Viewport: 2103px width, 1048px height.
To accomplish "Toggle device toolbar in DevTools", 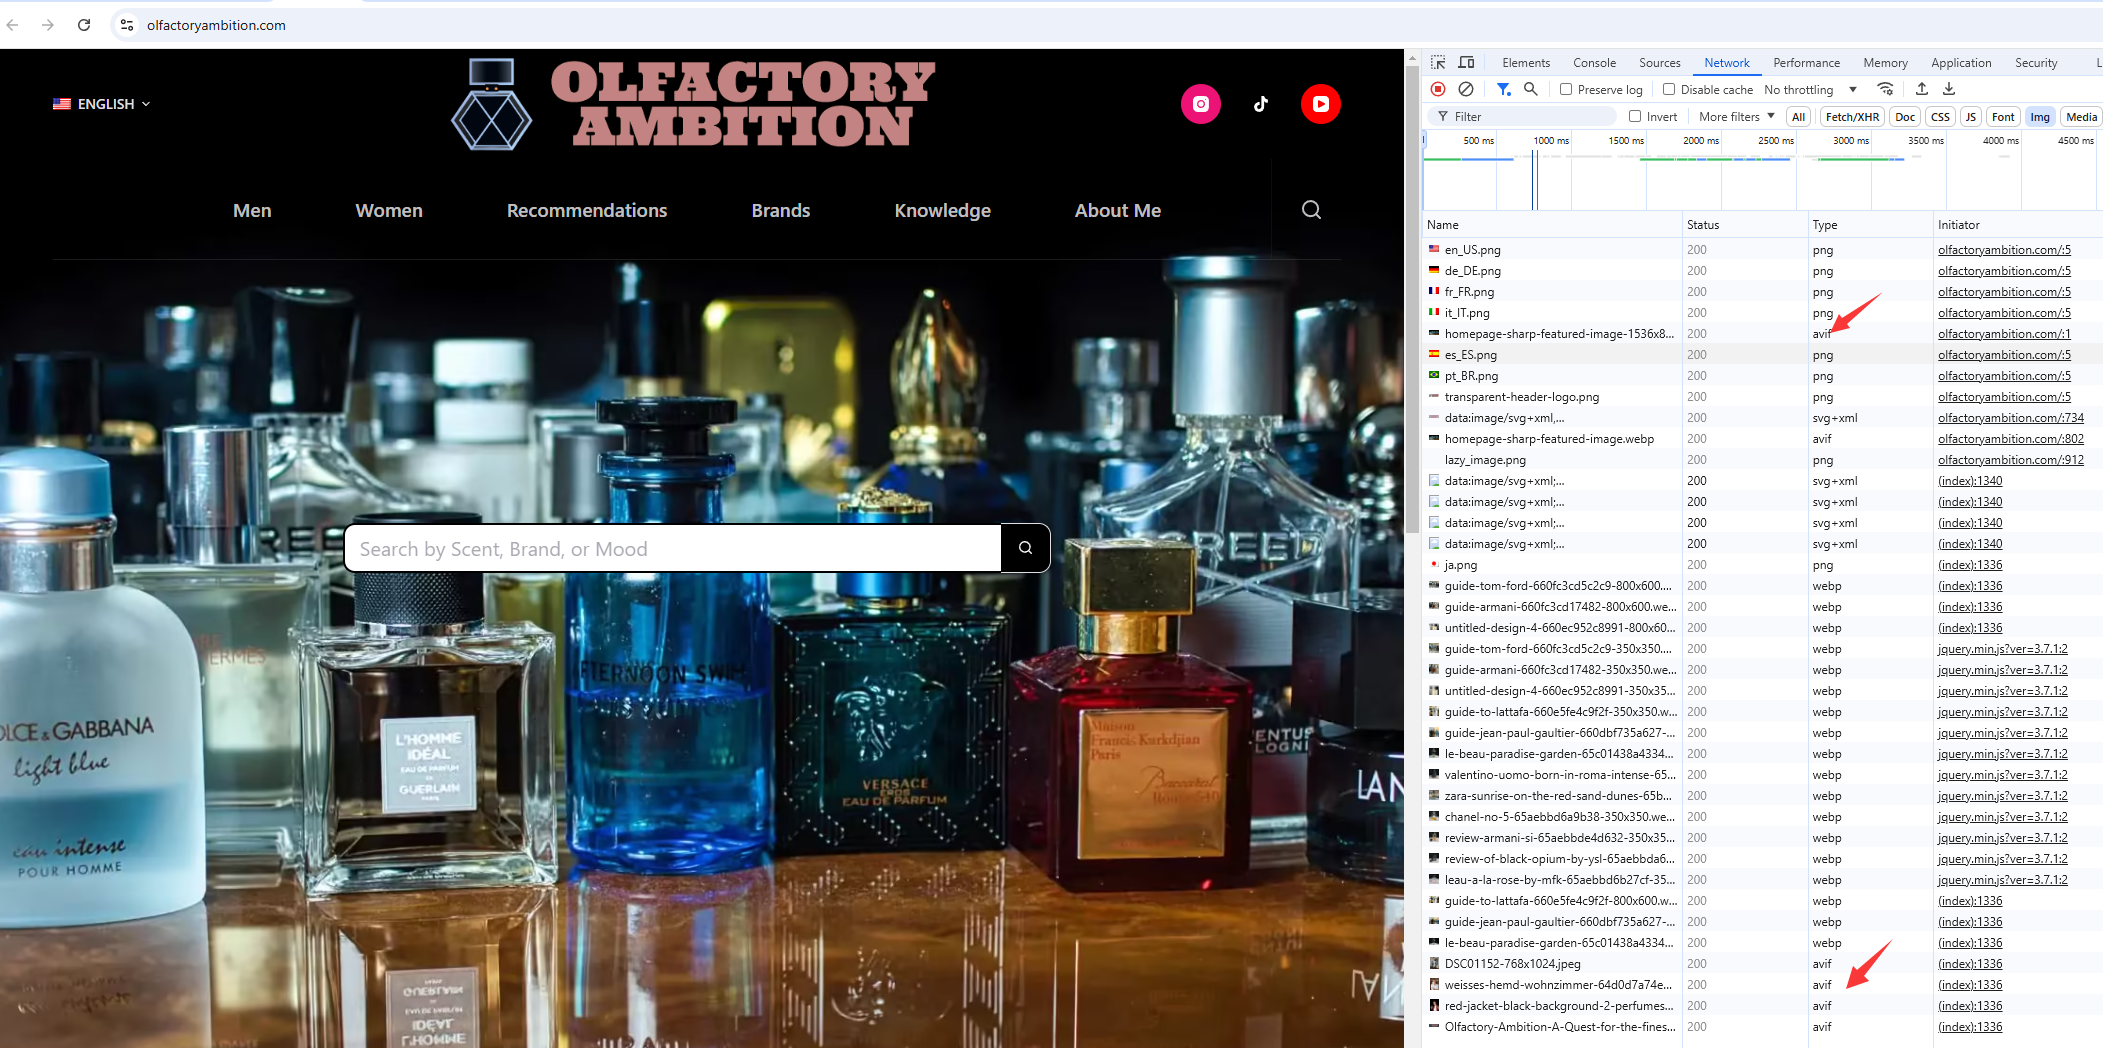I will (x=1466, y=62).
